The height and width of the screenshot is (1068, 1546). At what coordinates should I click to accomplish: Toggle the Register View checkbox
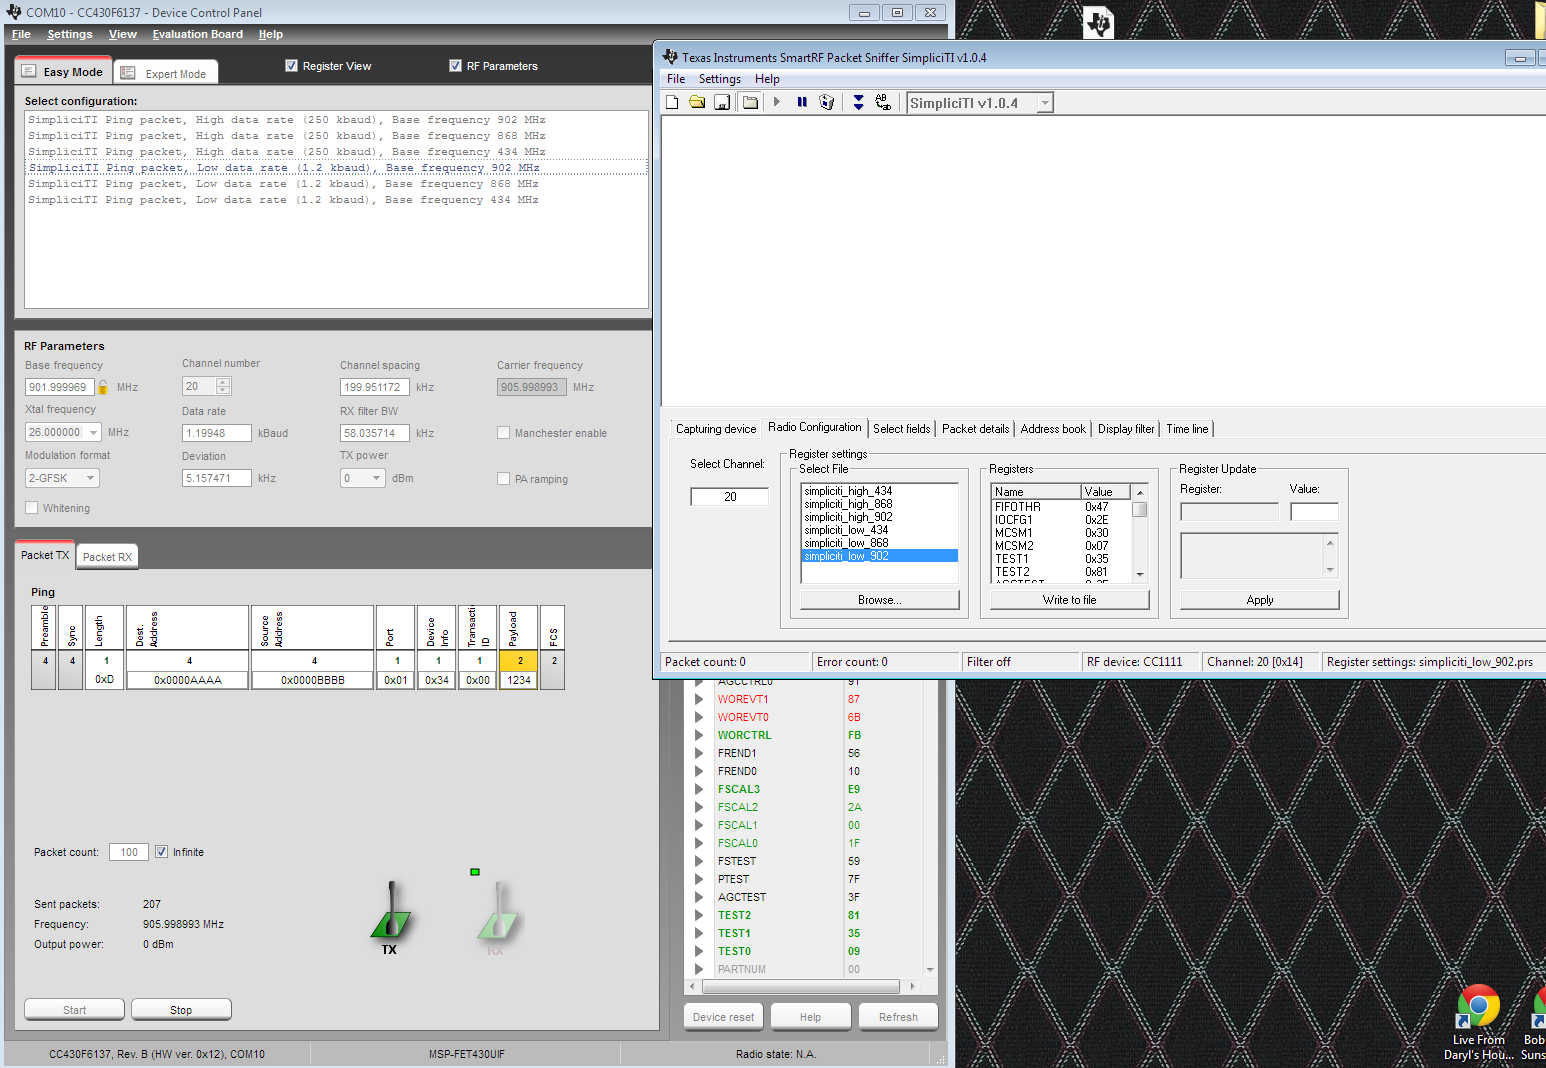coord(291,66)
